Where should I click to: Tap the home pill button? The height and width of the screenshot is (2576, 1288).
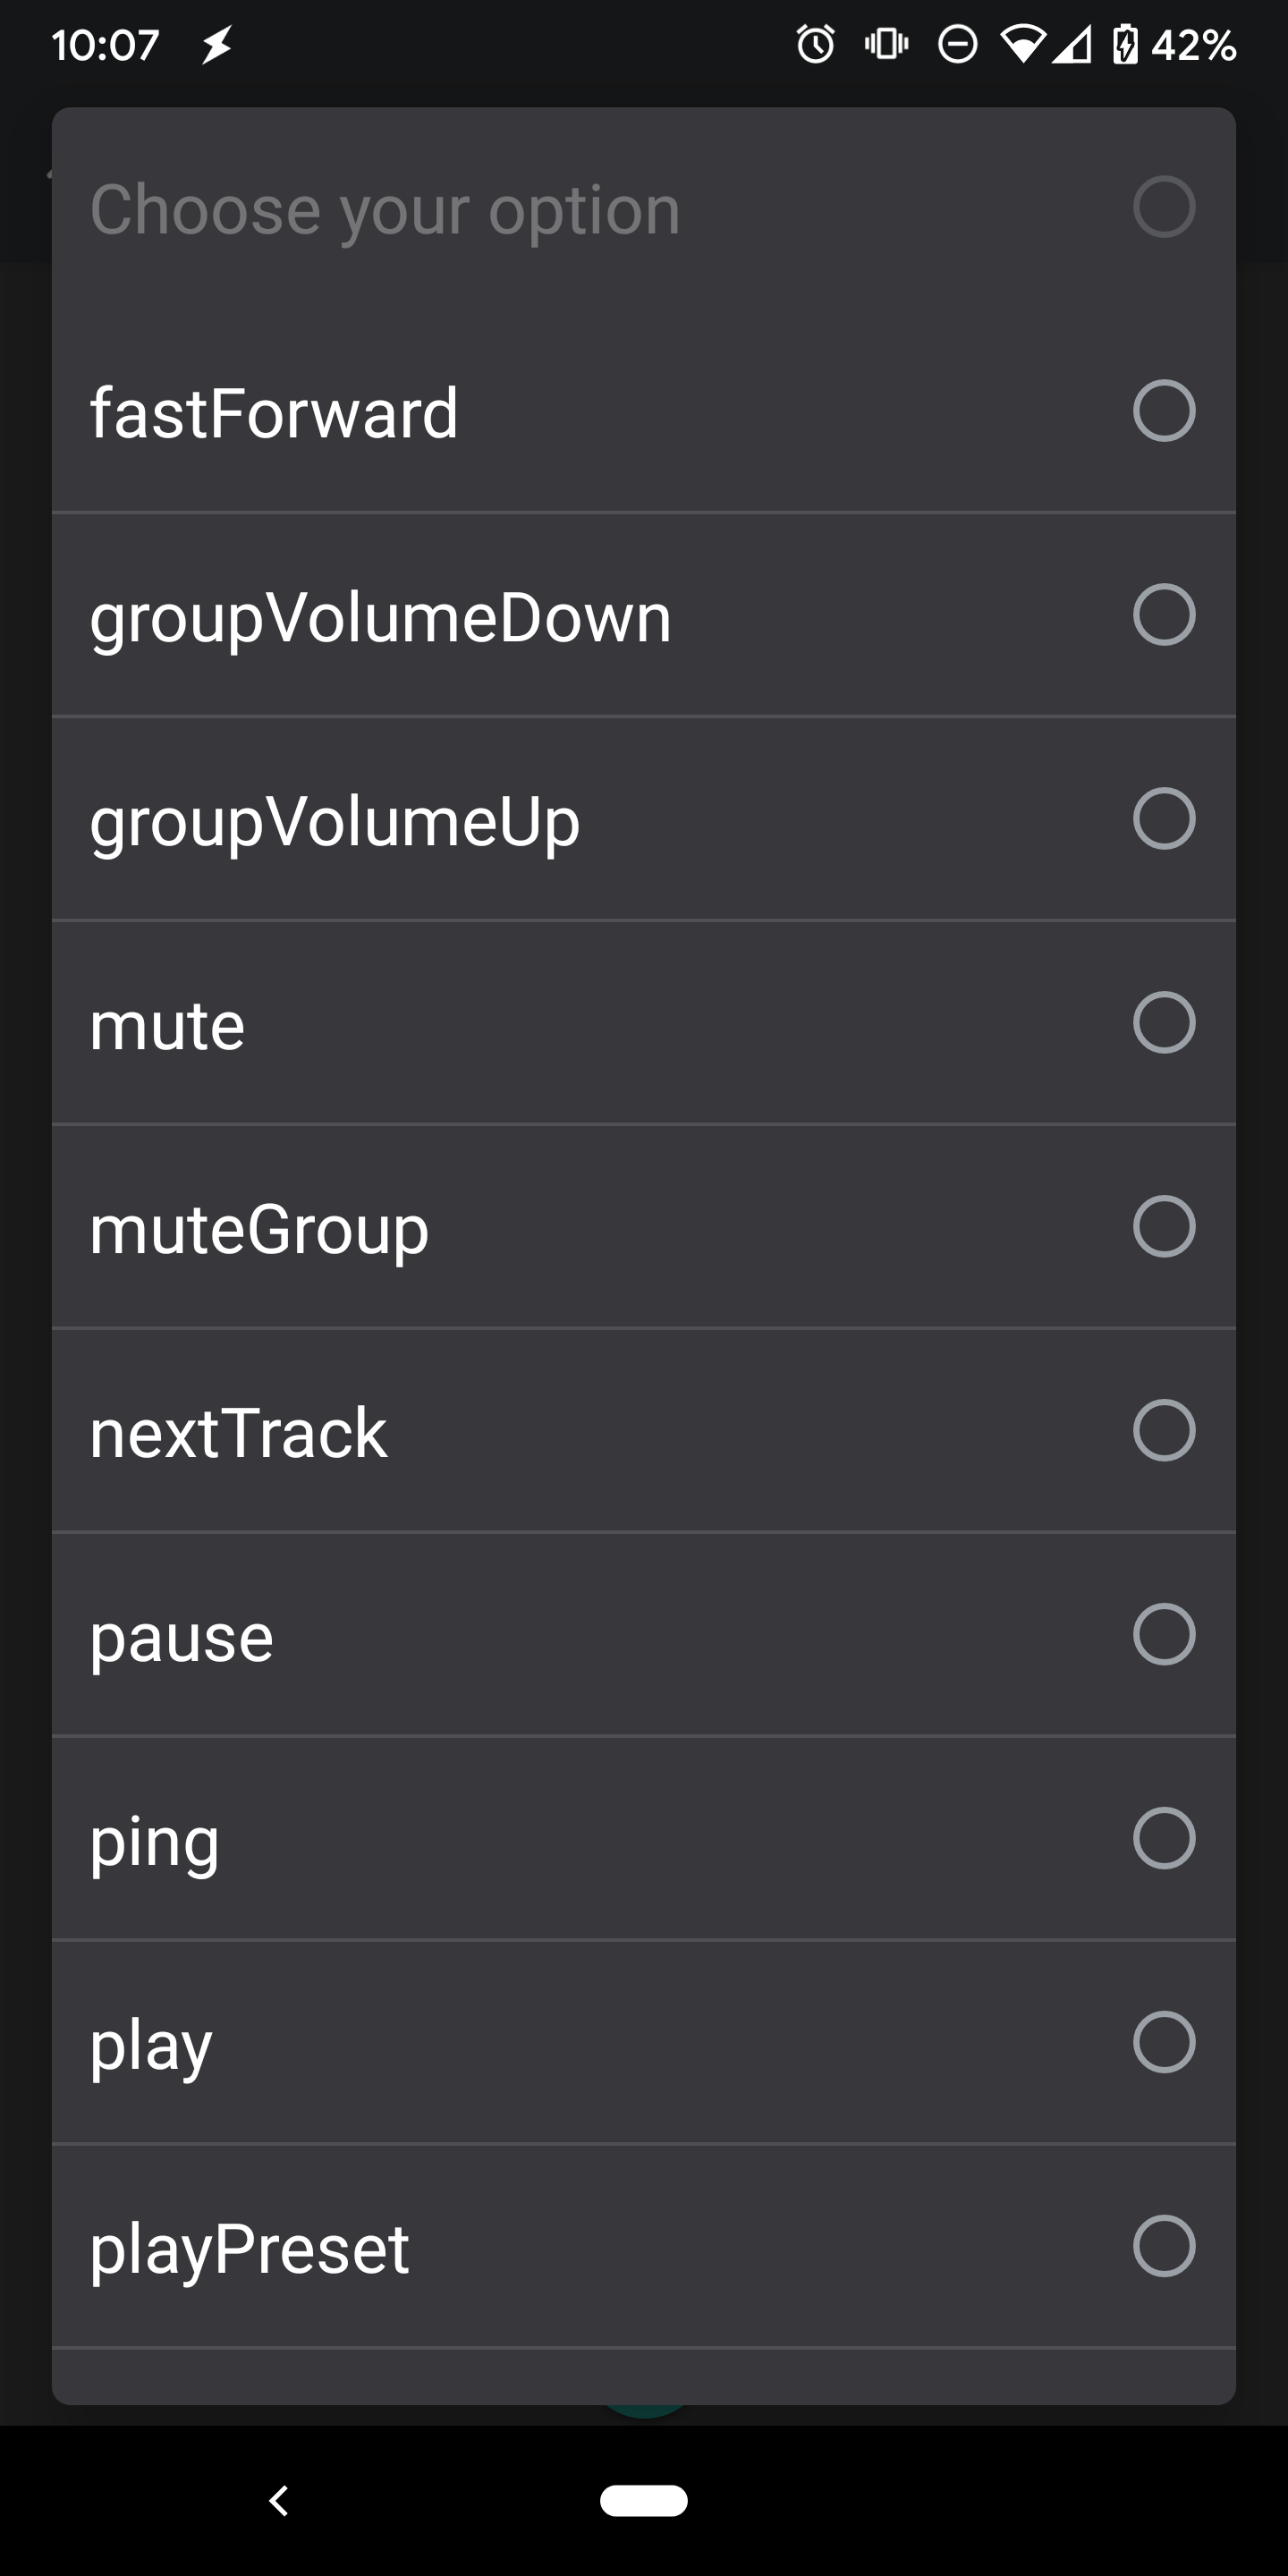click(643, 2500)
